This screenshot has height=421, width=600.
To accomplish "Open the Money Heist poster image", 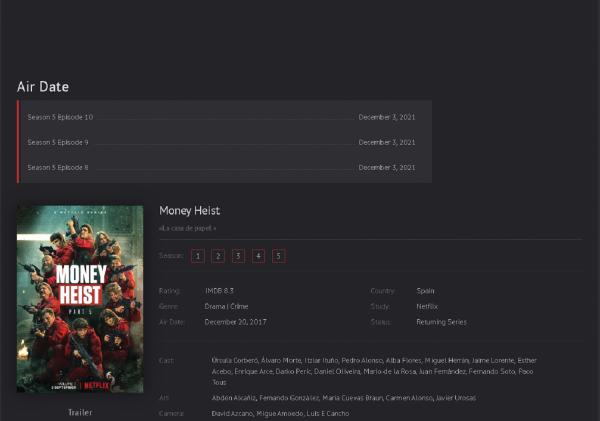I will coord(80,299).
